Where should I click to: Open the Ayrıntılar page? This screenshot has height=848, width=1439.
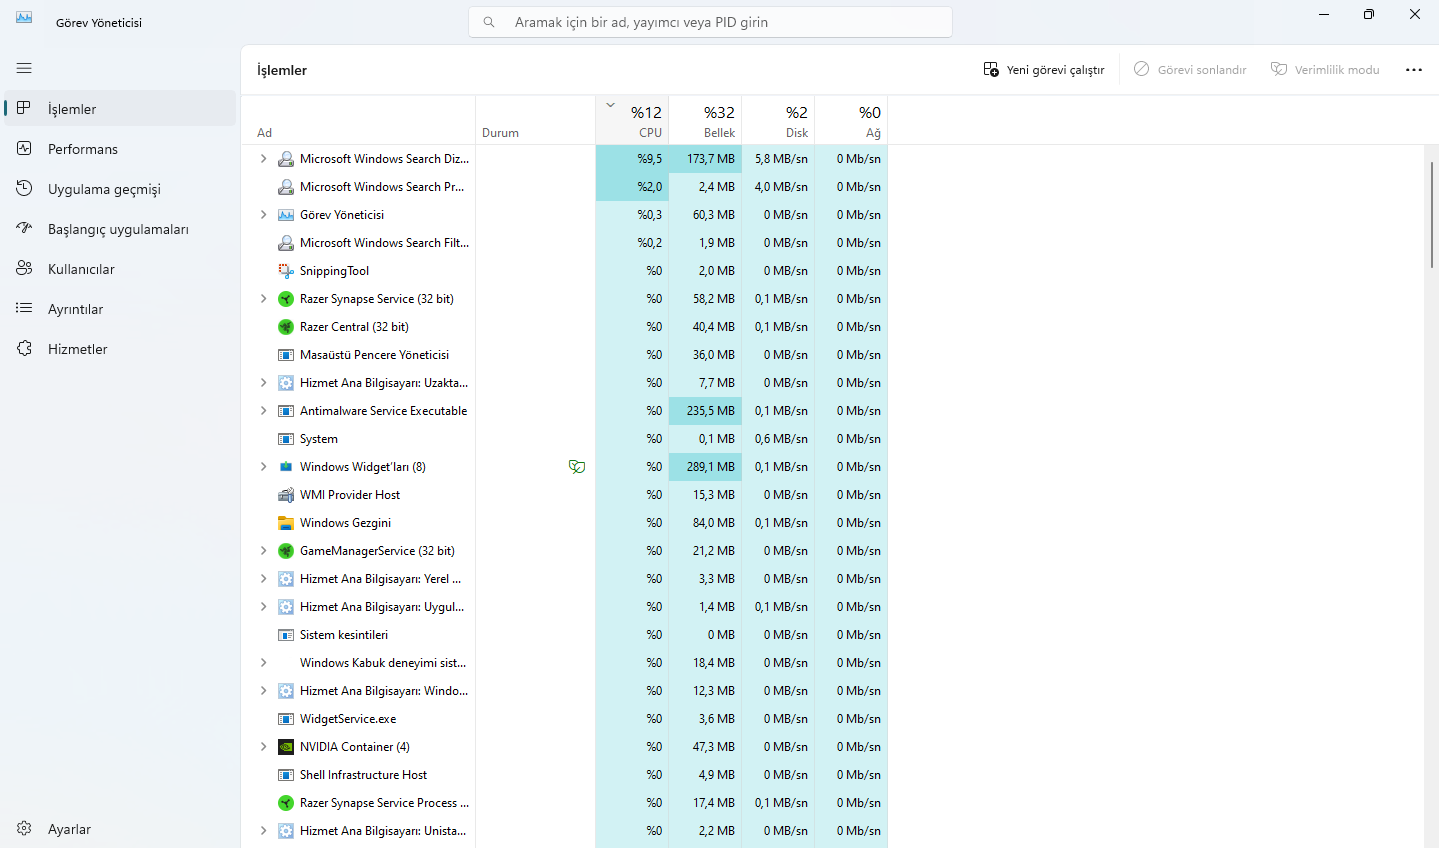tap(120, 309)
